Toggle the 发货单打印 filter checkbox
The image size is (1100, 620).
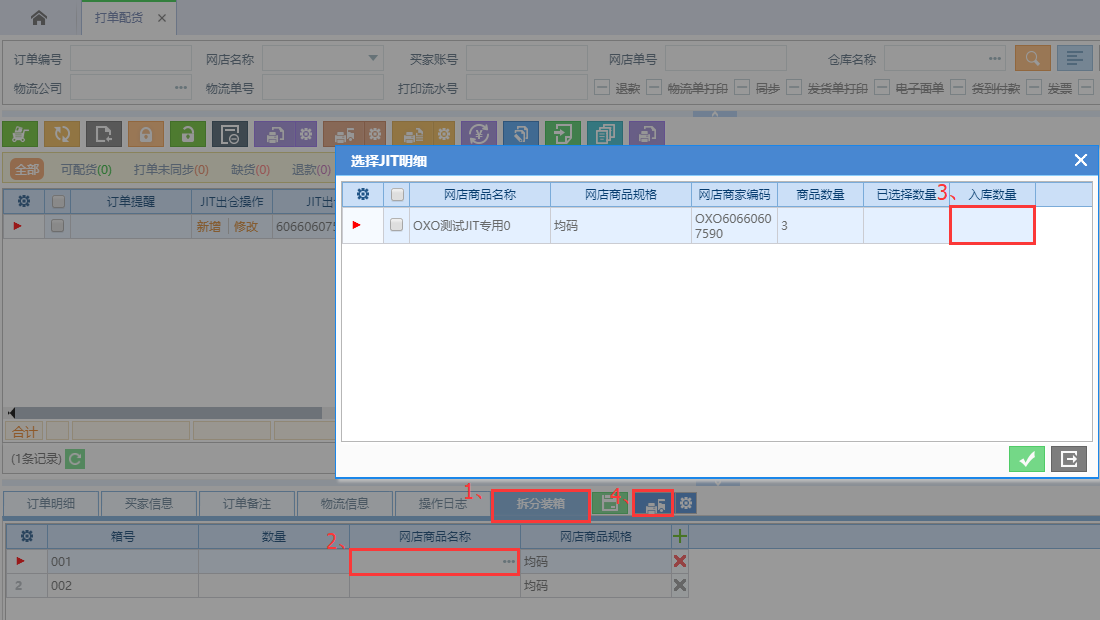(x=794, y=88)
